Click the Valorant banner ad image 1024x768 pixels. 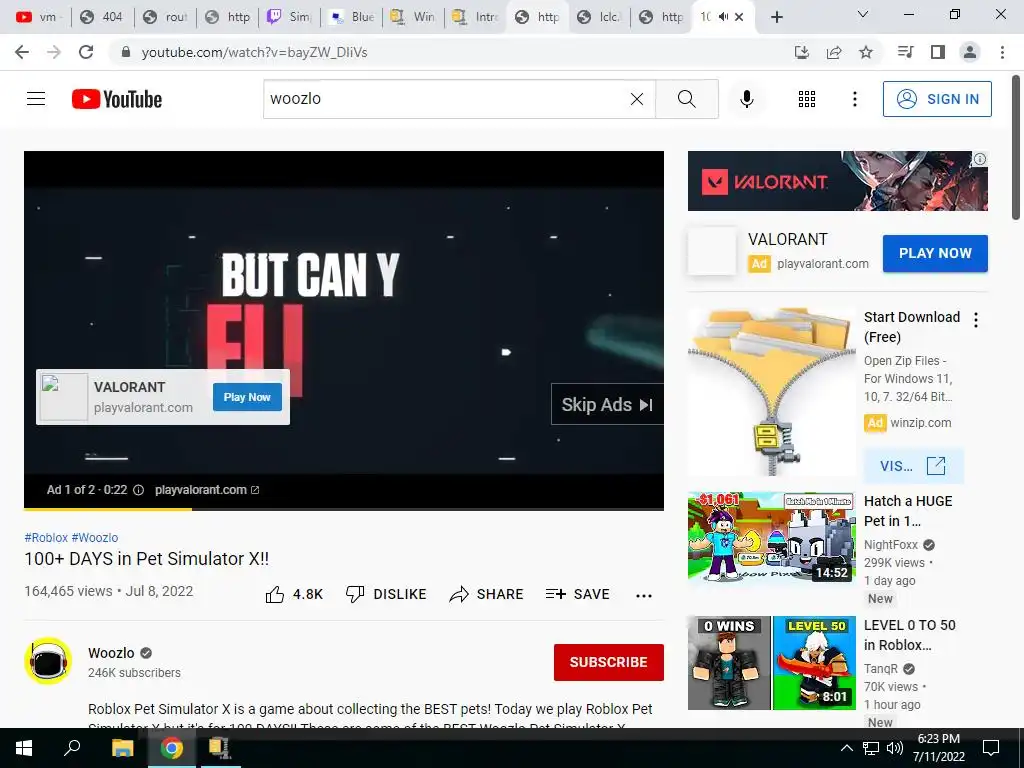pyautogui.click(x=837, y=181)
